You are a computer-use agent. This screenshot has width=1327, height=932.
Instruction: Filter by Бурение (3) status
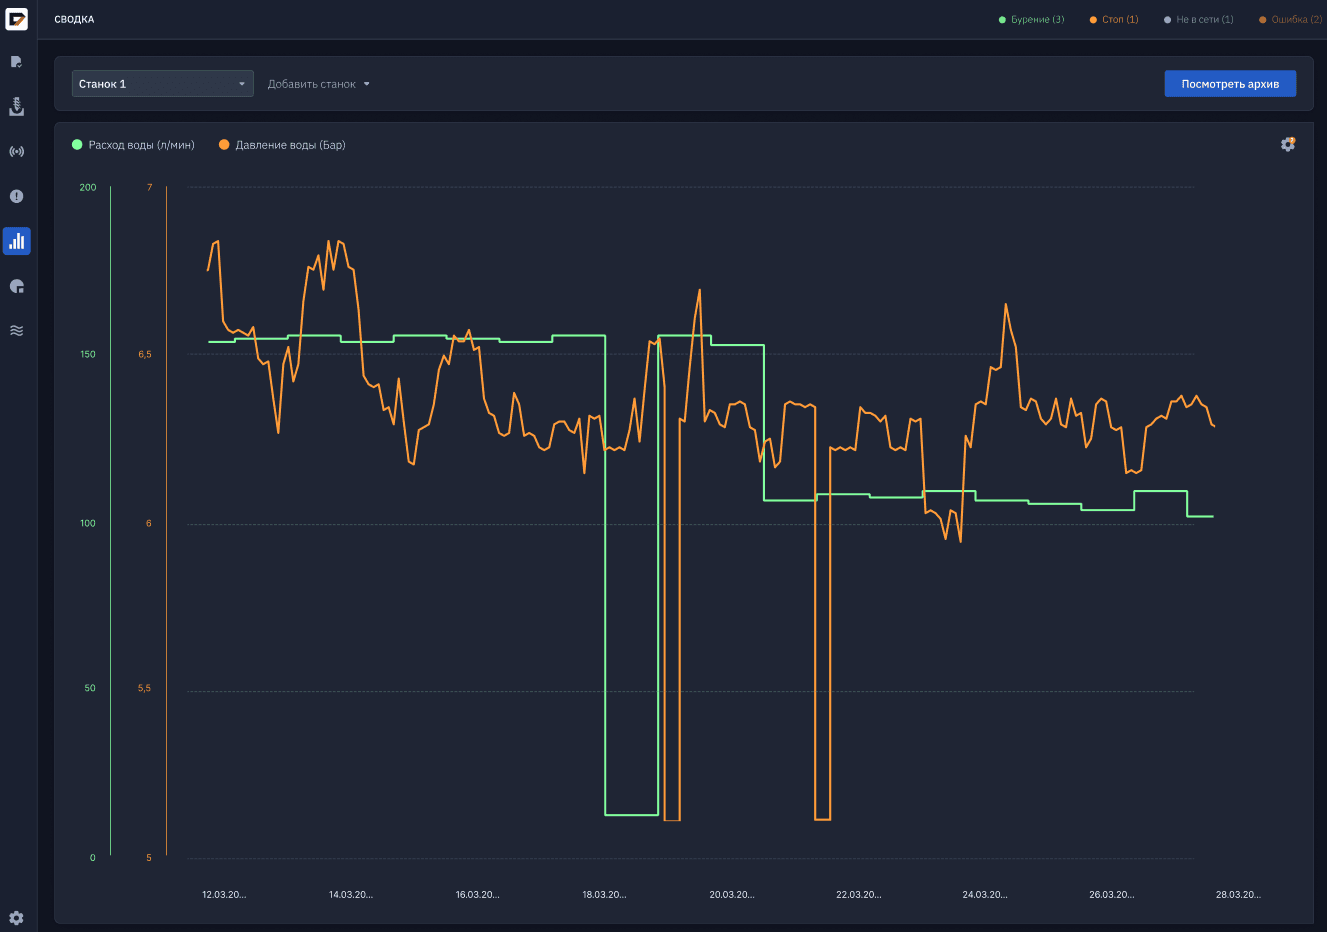(1032, 20)
